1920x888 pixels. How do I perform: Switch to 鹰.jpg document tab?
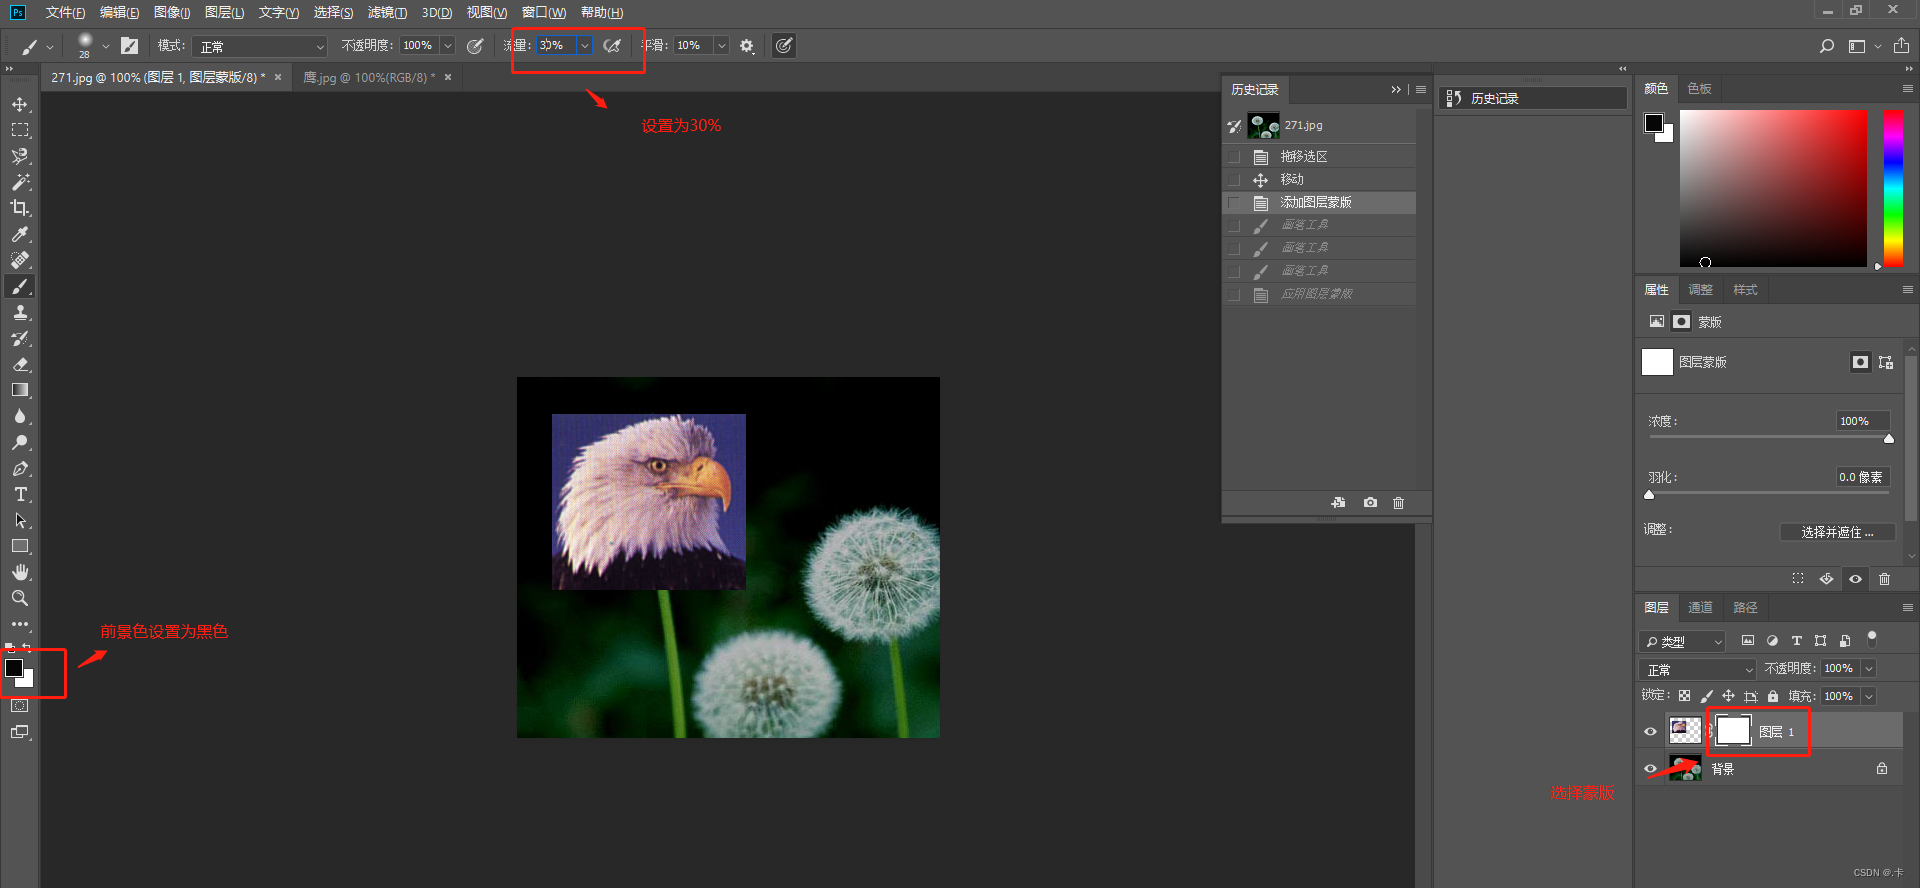(369, 78)
